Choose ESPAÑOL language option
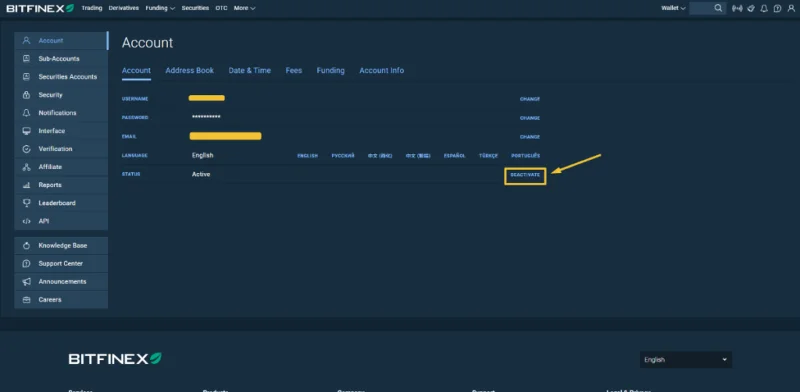 [x=455, y=156]
